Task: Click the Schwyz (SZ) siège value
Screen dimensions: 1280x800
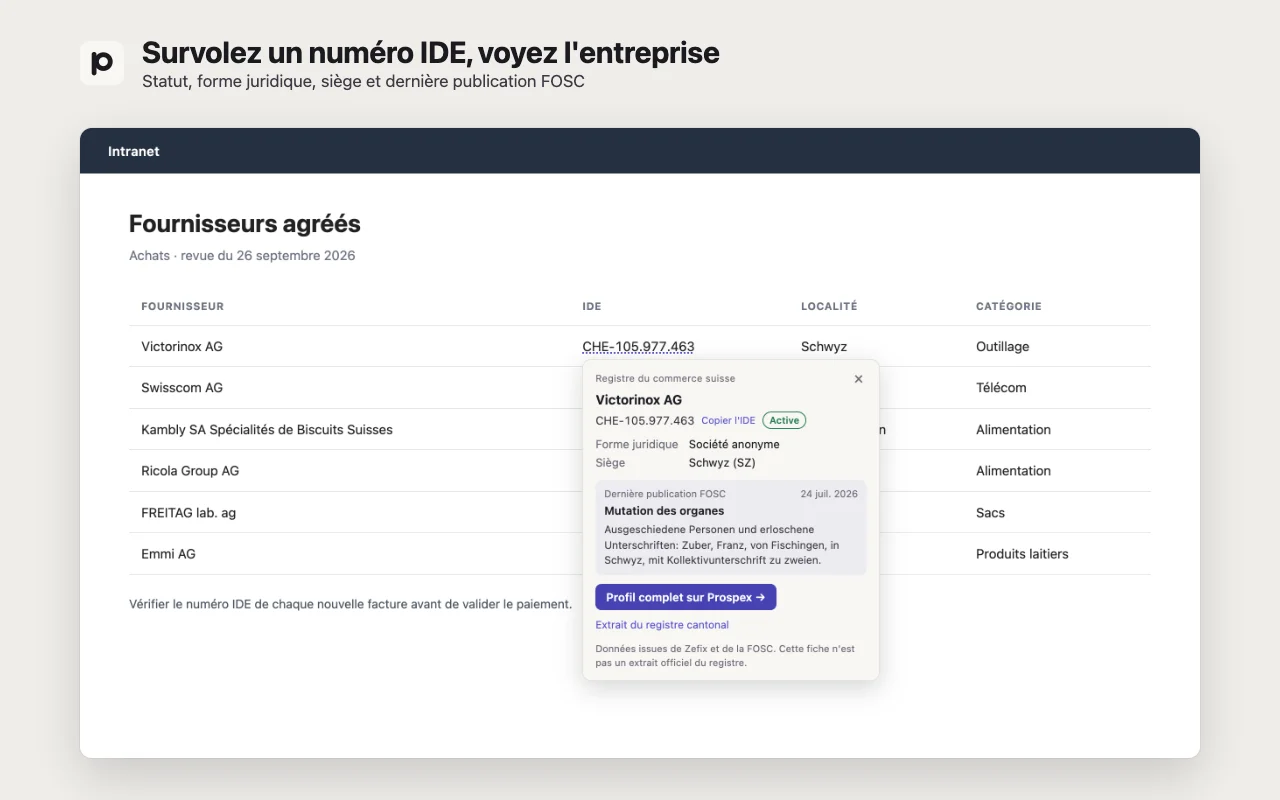Action: click(722, 463)
